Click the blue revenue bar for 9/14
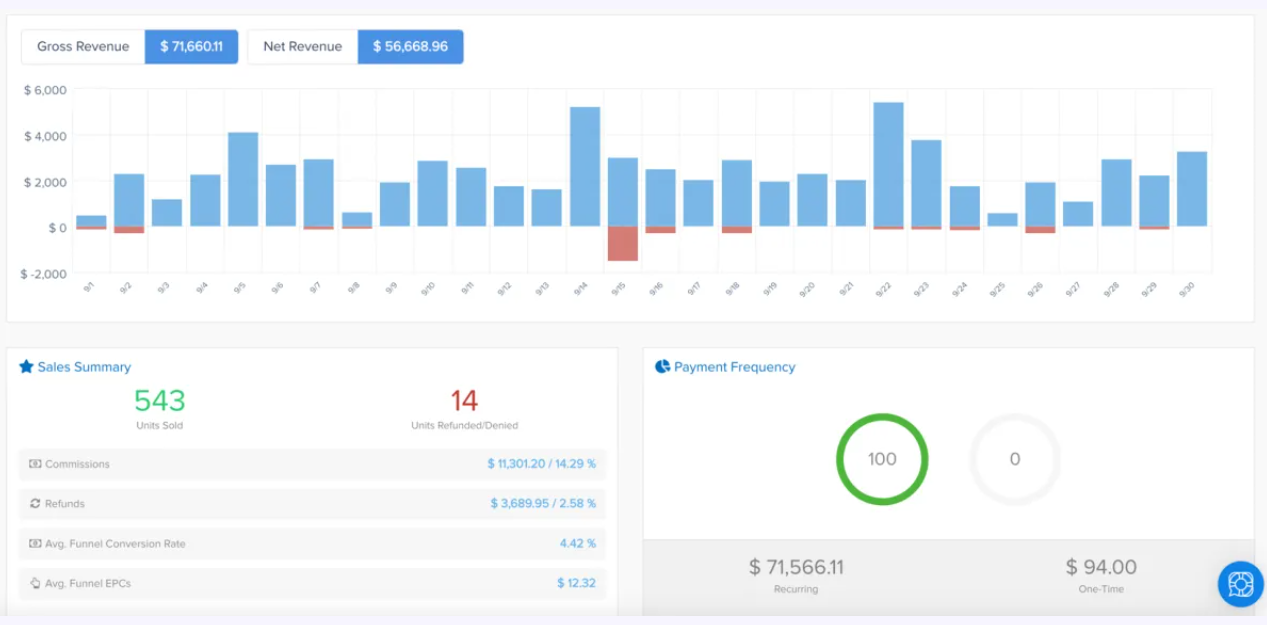Image resolution: width=1267 pixels, height=625 pixels. [x=585, y=165]
